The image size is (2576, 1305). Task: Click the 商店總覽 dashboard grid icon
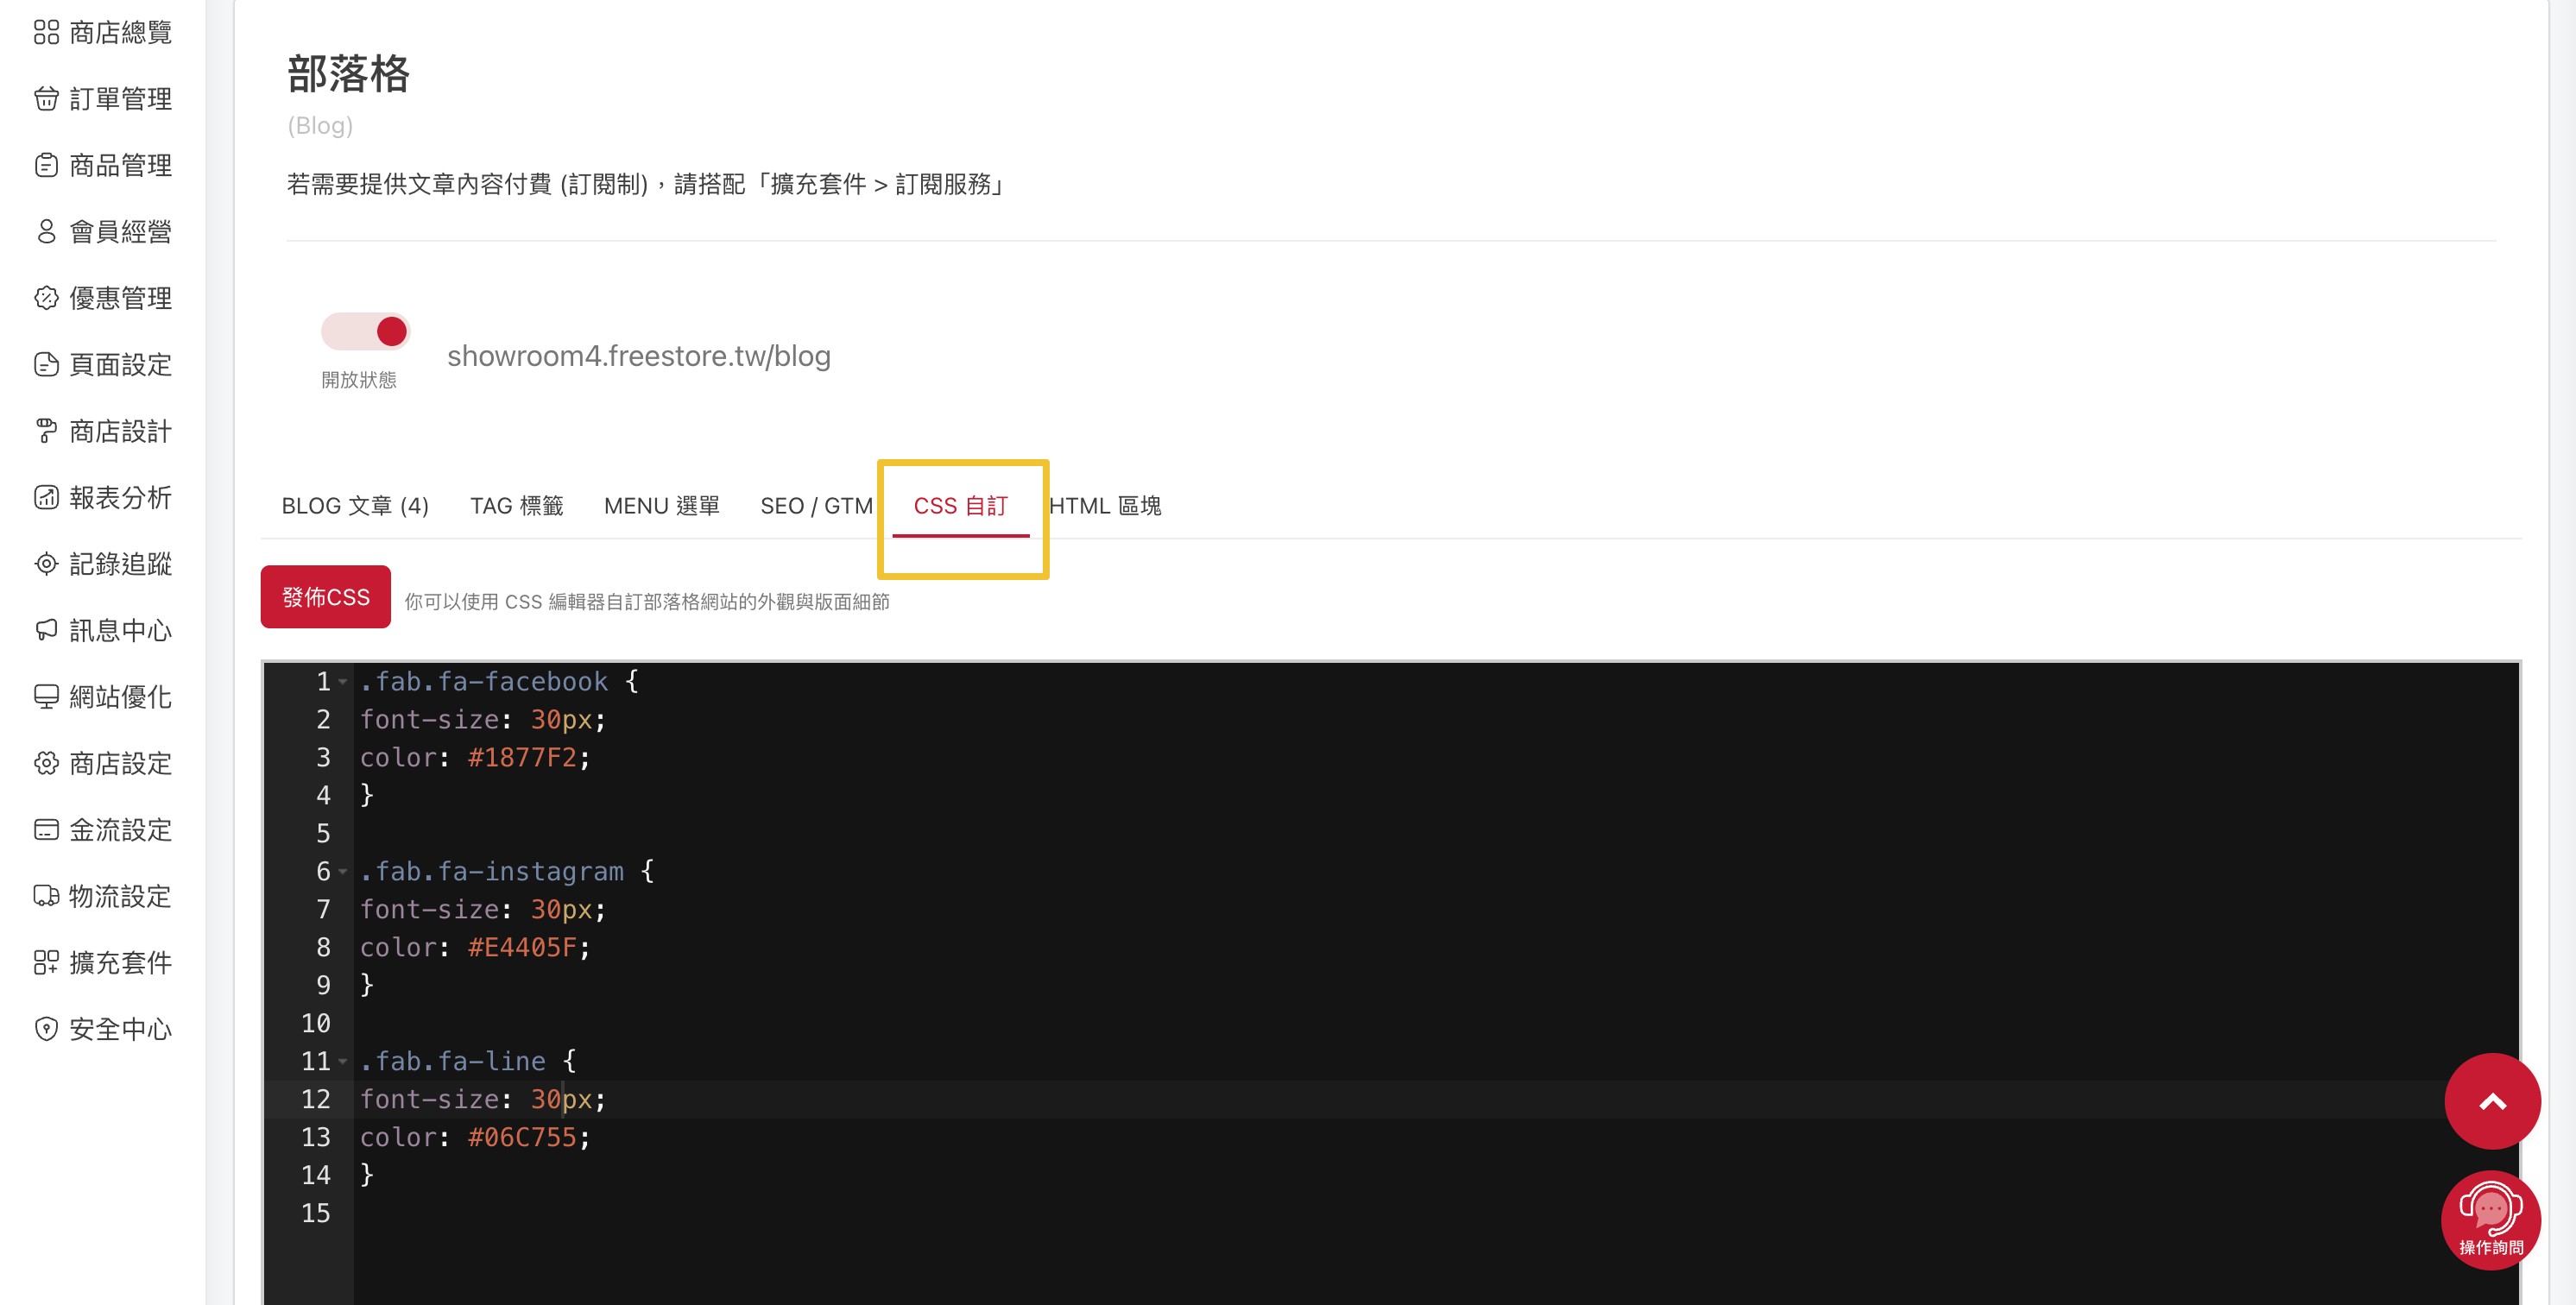coord(46,32)
